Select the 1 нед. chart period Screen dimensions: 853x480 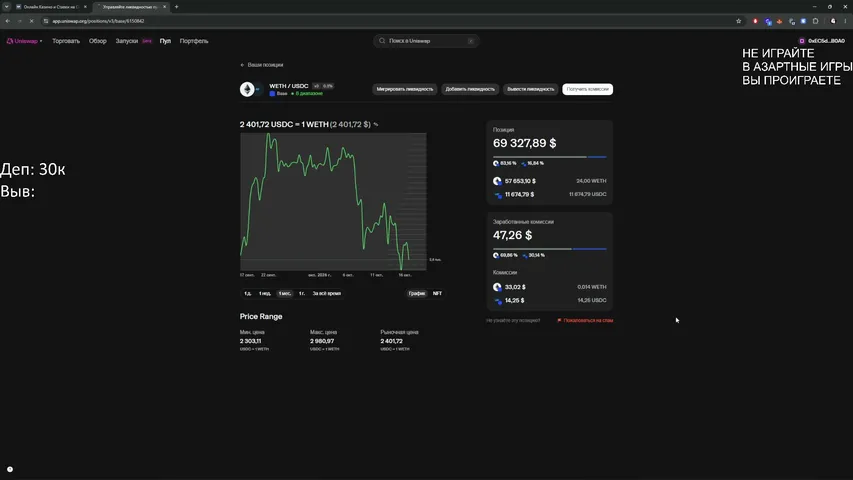pos(265,293)
